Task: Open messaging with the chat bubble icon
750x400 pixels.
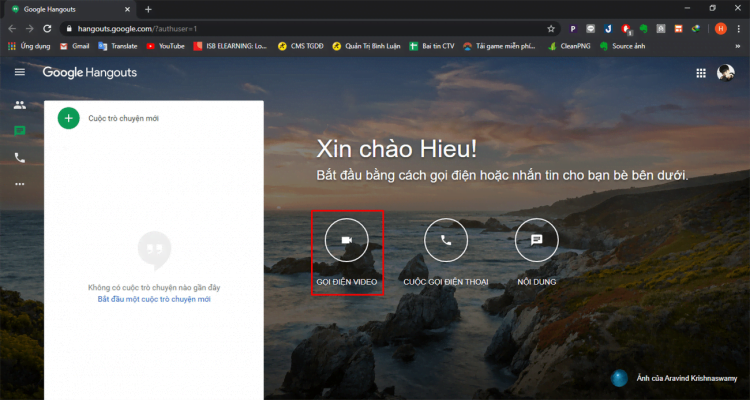Action: (x=537, y=240)
